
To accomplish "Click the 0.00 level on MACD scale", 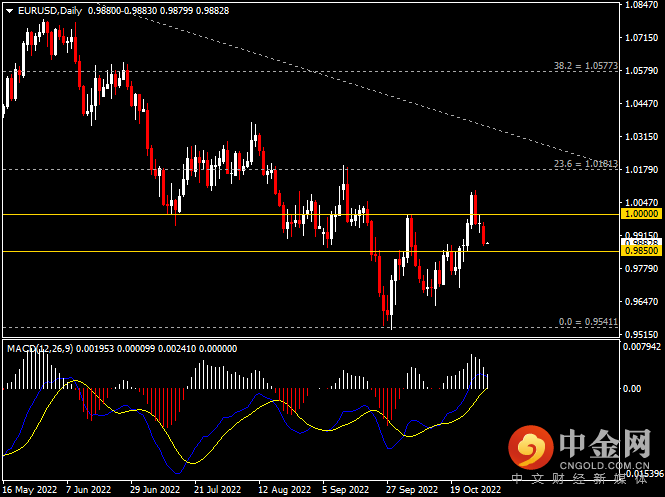I will (x=631, y=388).
